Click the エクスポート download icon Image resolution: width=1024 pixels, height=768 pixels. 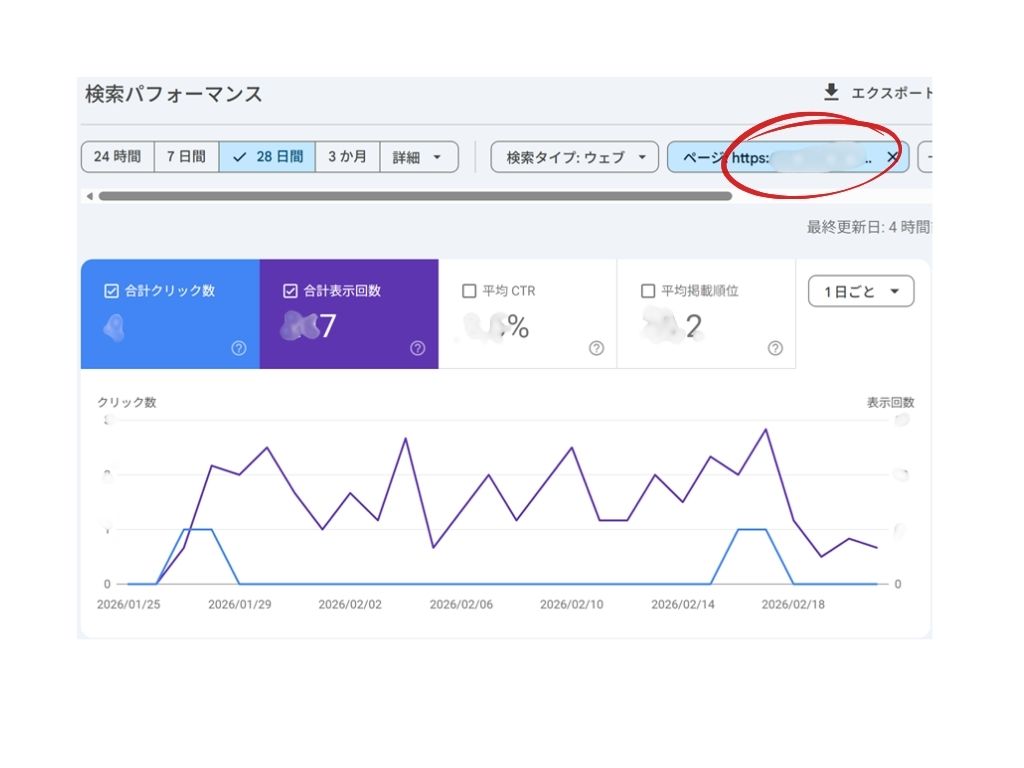click(830, 92)
